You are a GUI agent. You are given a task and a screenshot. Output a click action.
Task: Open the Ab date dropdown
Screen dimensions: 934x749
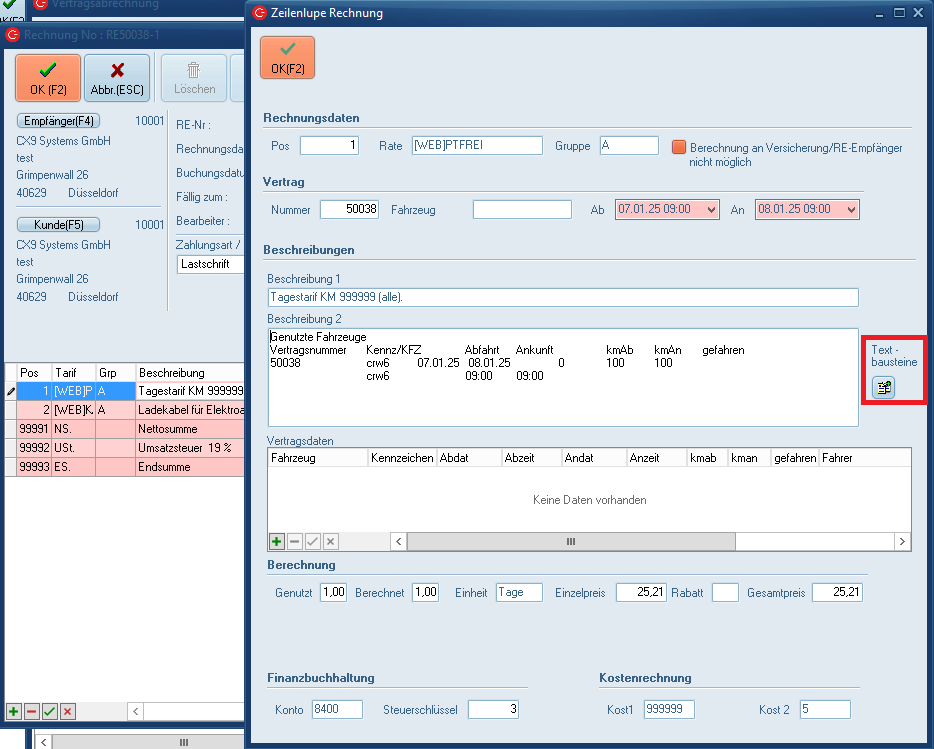[711, 210]
